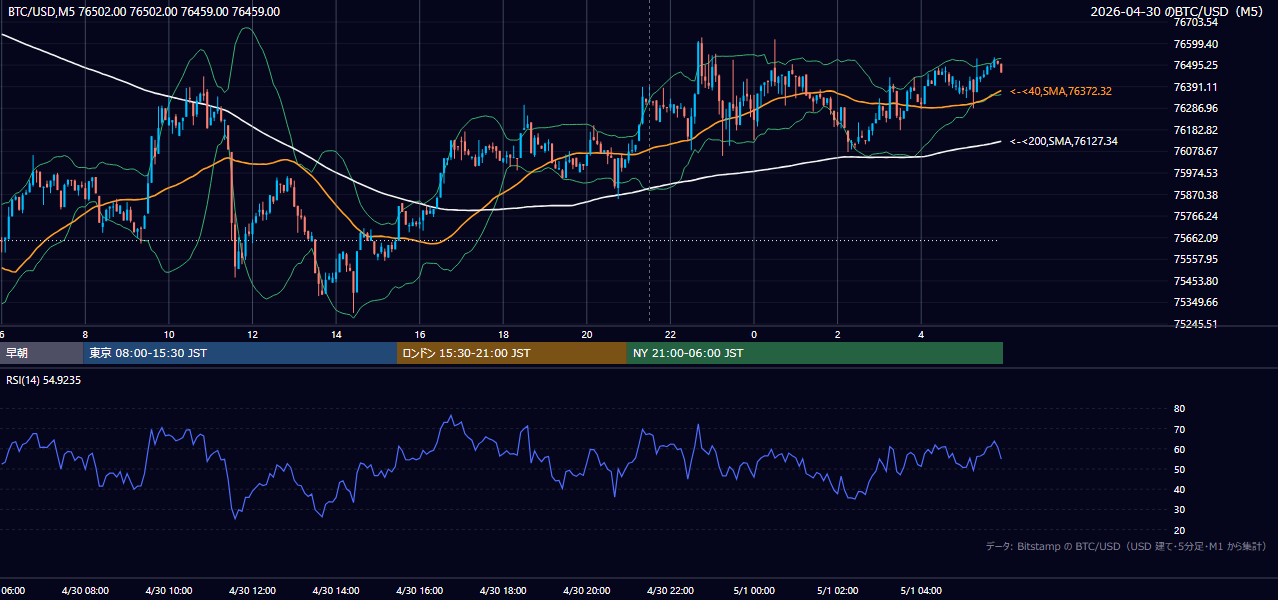Click bottom time label 4/30 10:00
Image resolution: width=1278 pixels, height=600 pixels.
point(169,591)
